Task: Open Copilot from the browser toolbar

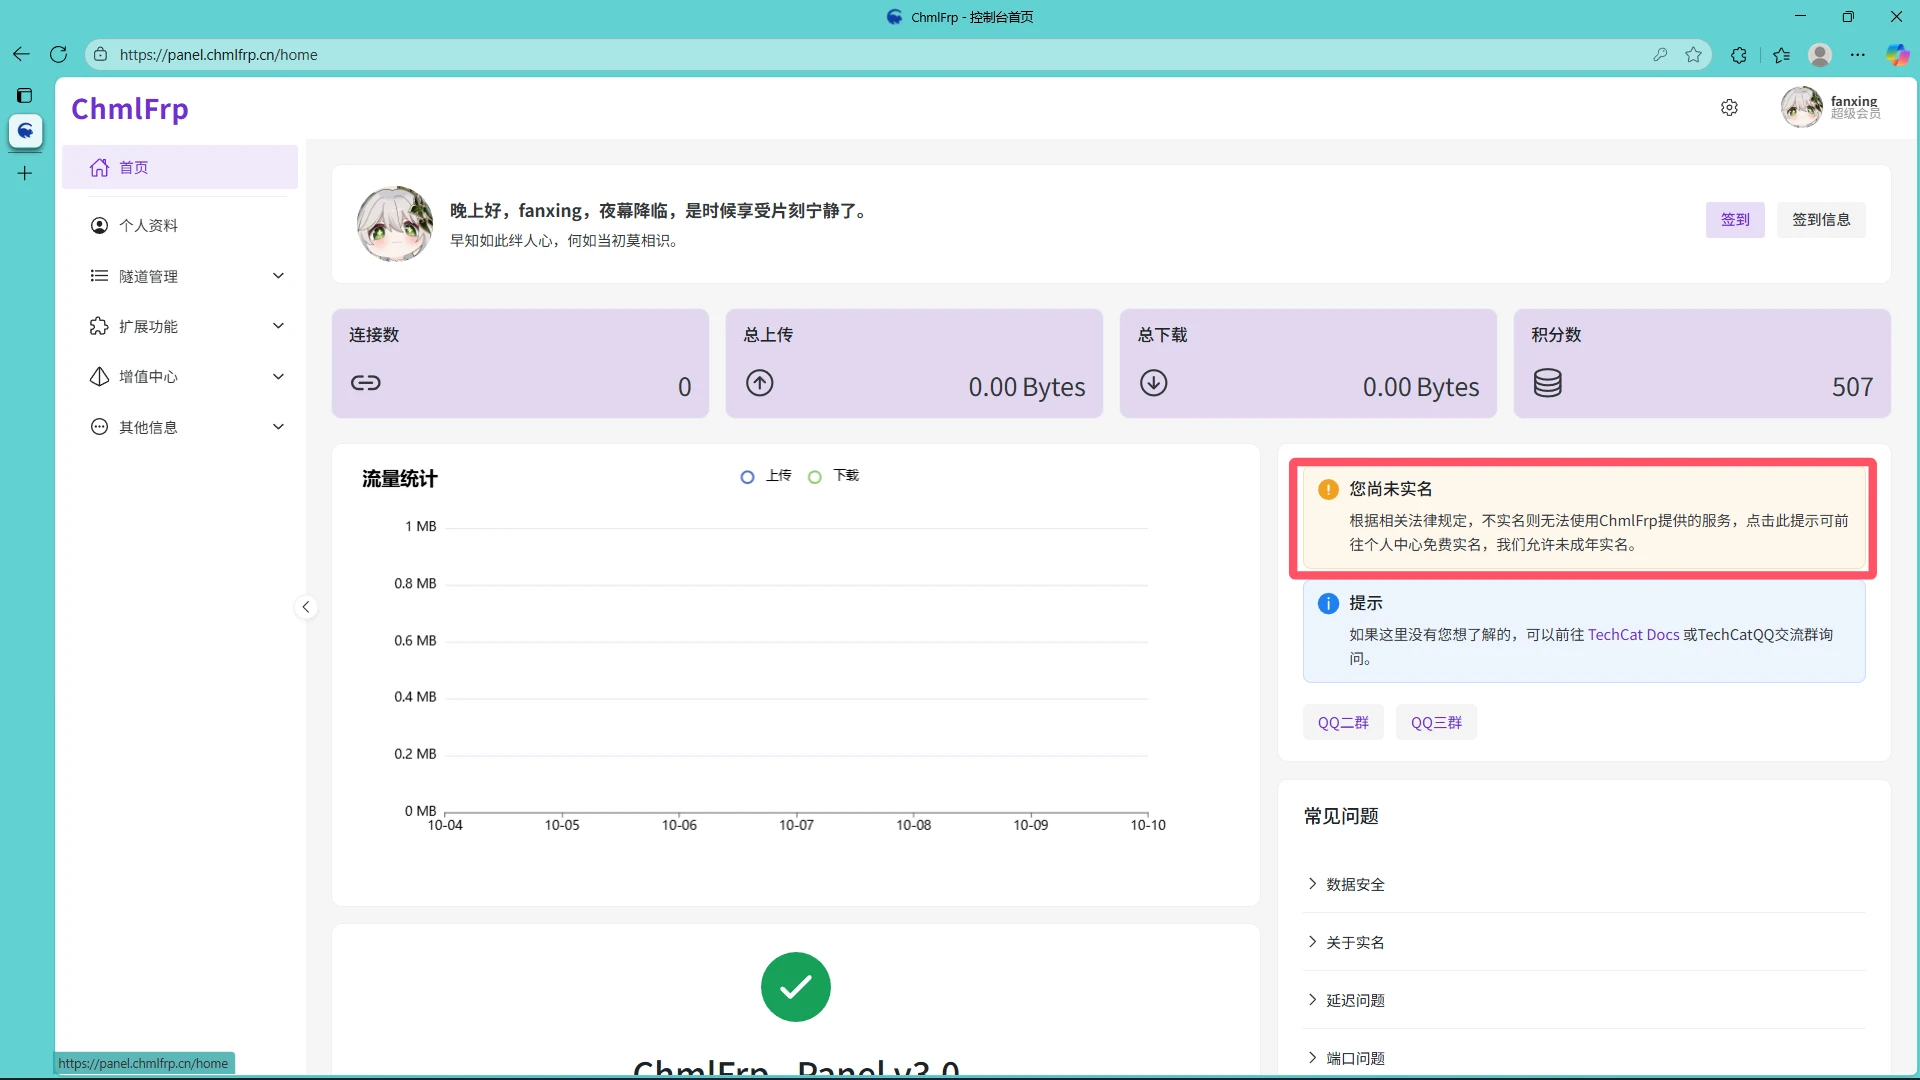Action: coord(1896,55)
